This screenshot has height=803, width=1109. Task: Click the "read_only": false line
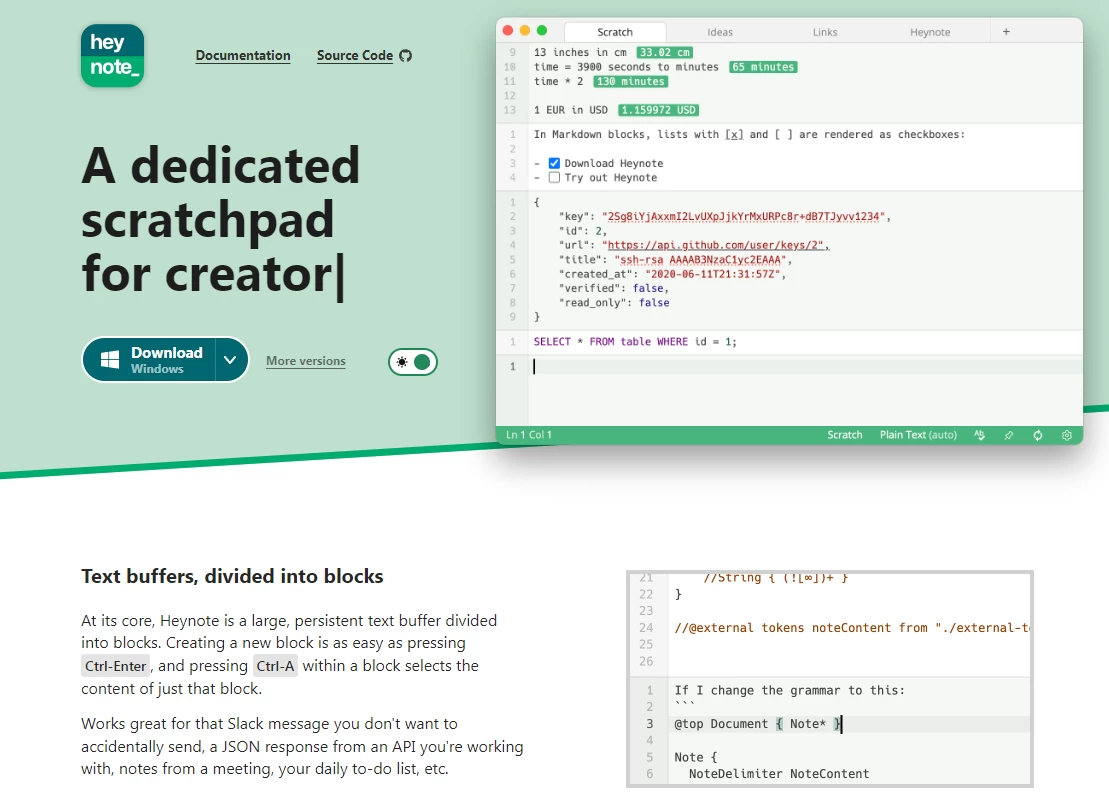pos(614,303)
